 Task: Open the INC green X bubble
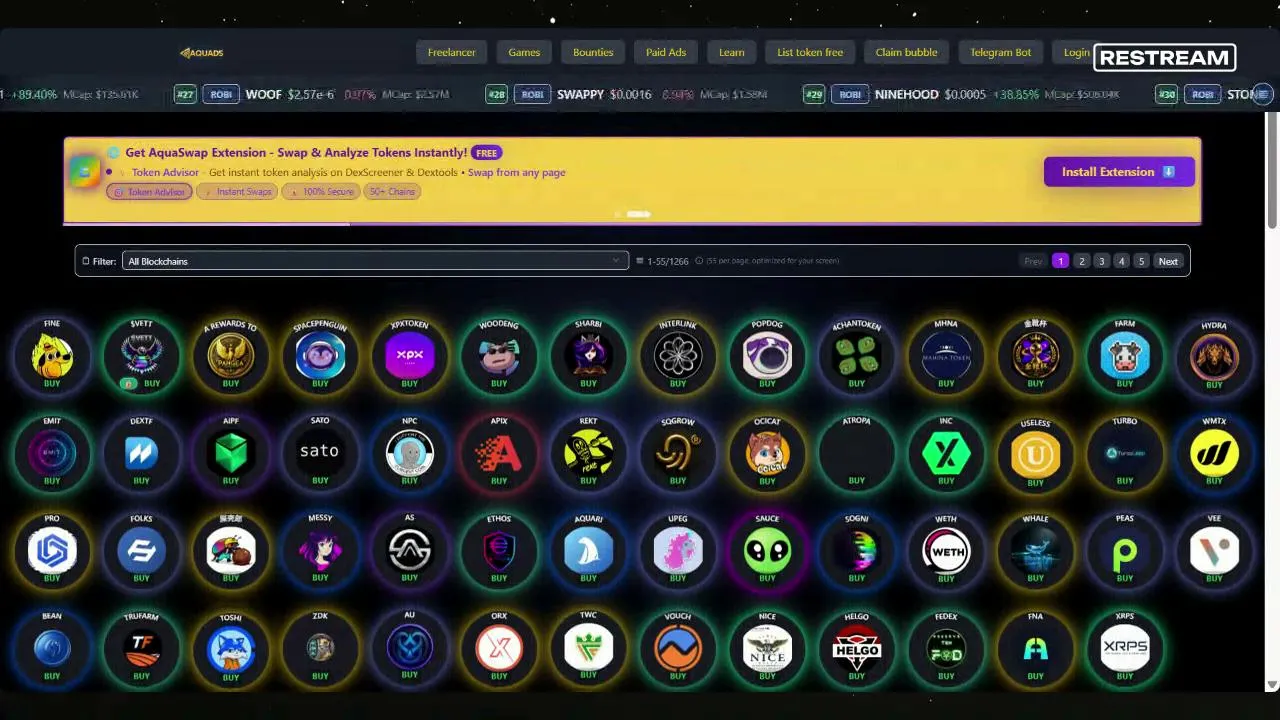[x=946, y=453]
